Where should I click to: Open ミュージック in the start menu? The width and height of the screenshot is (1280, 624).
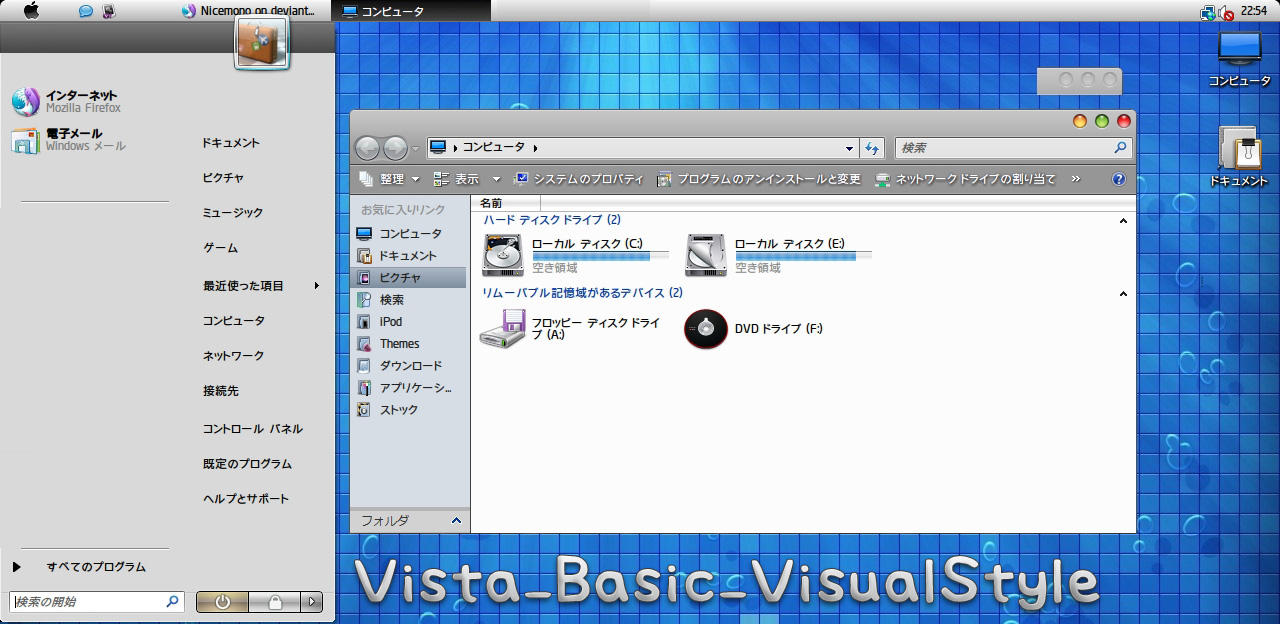(233, 213)
